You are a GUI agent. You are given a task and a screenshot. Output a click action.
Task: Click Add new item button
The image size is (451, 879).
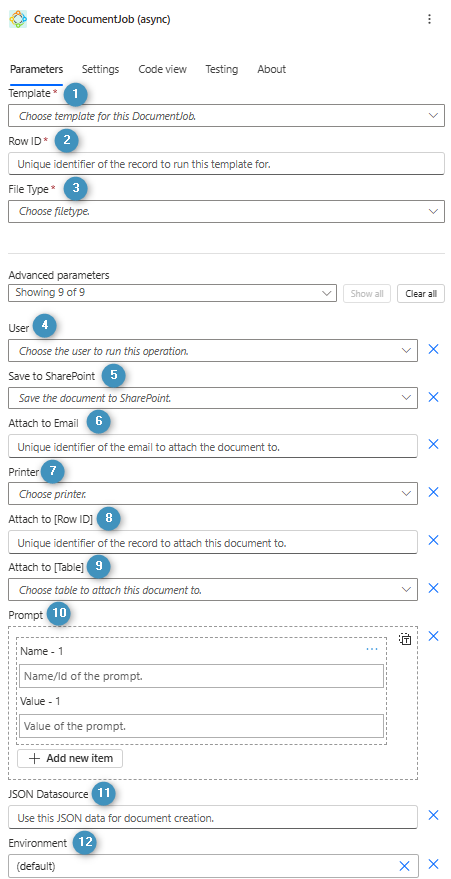[70, 758]
